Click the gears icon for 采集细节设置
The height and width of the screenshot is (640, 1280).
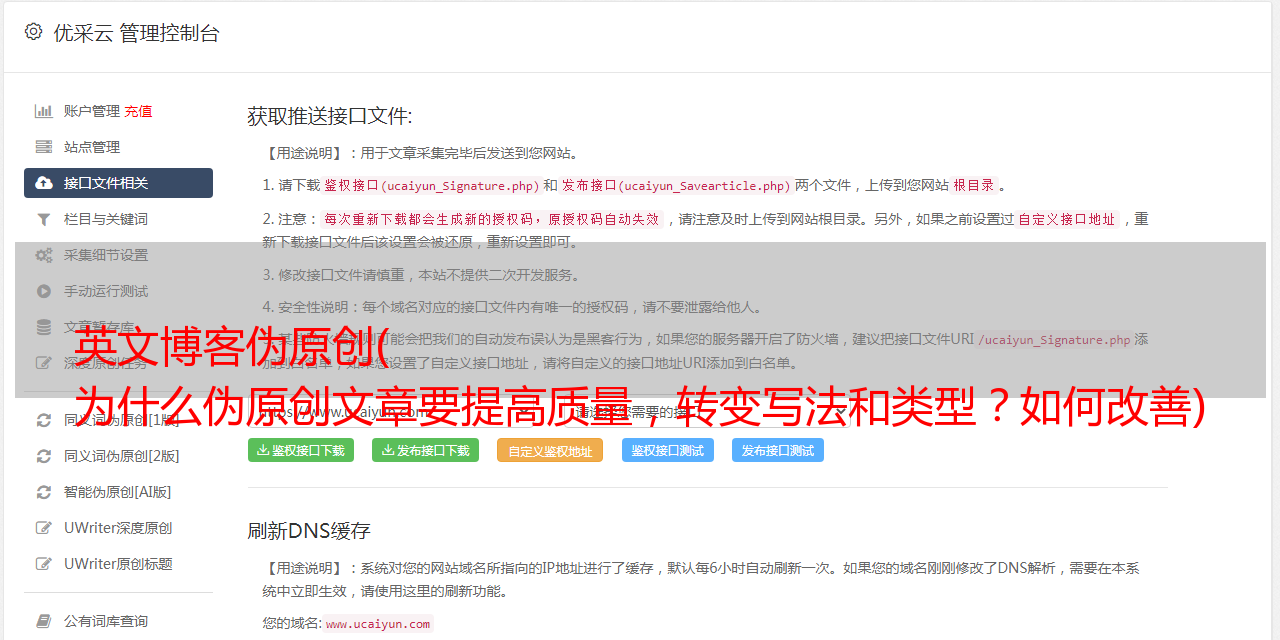click(x=44, y=255)
